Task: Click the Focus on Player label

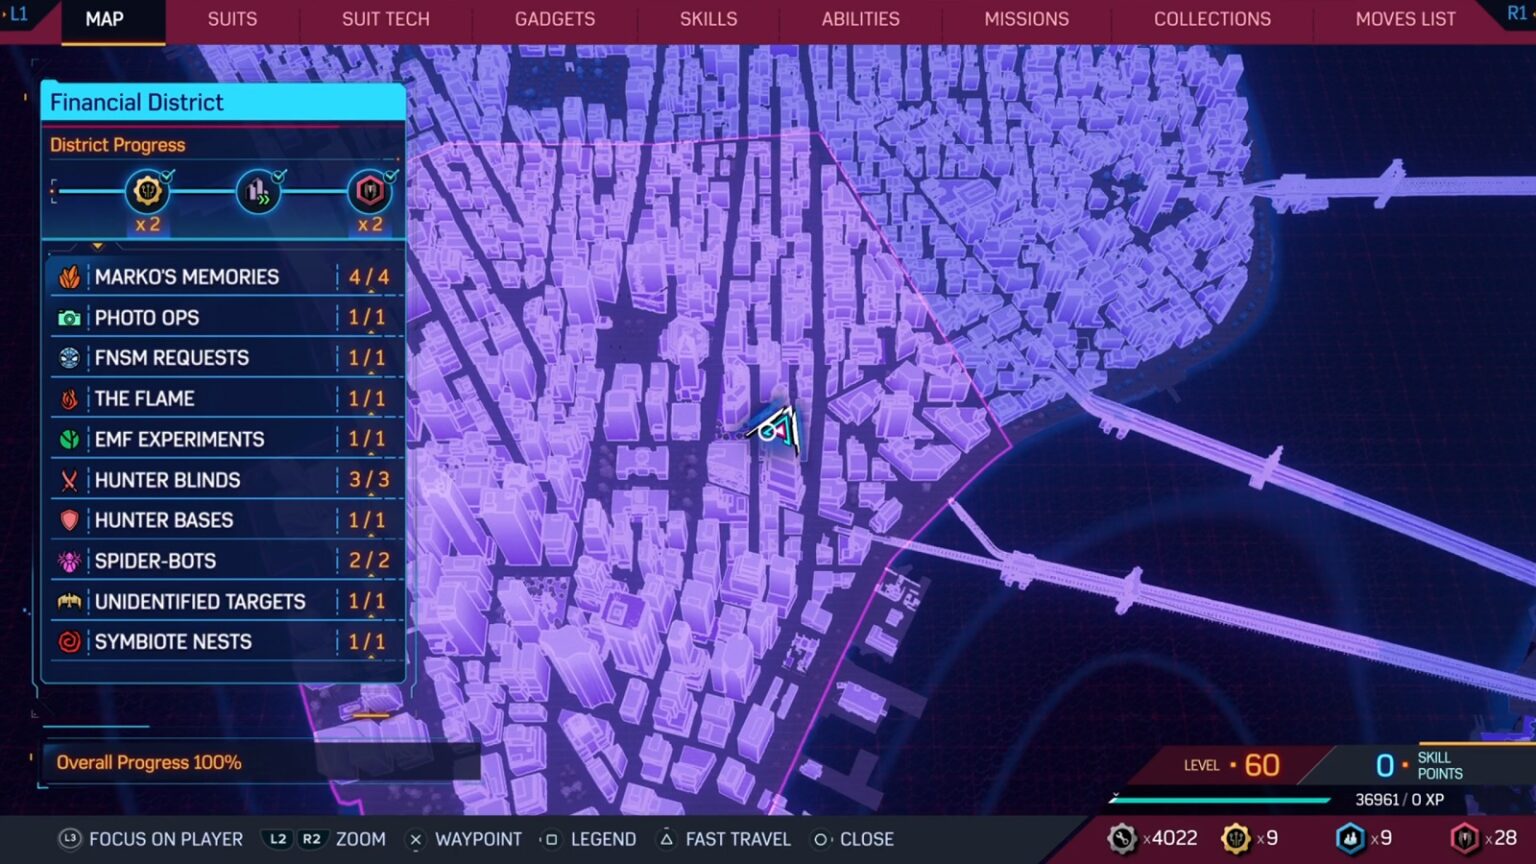Action: click(x=166, y=839)
